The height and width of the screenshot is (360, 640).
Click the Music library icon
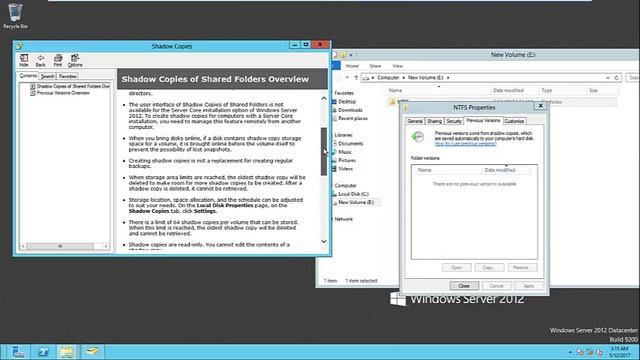click(x=334, y=152)
